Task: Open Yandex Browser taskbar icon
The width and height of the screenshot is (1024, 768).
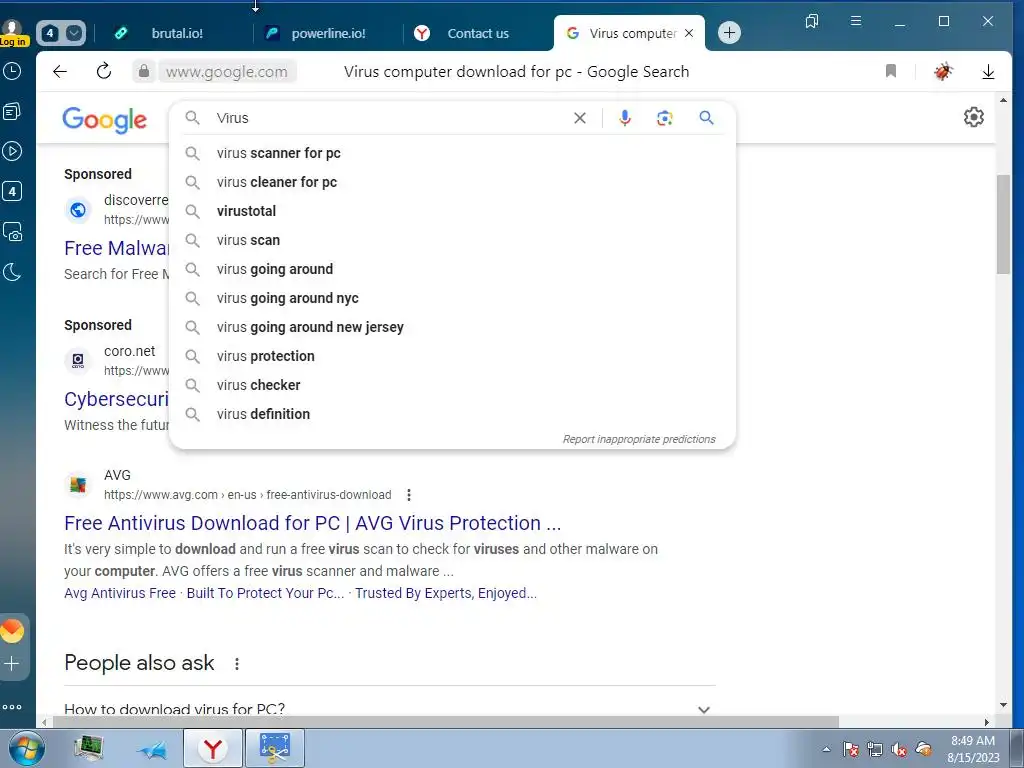Action: 212,748
